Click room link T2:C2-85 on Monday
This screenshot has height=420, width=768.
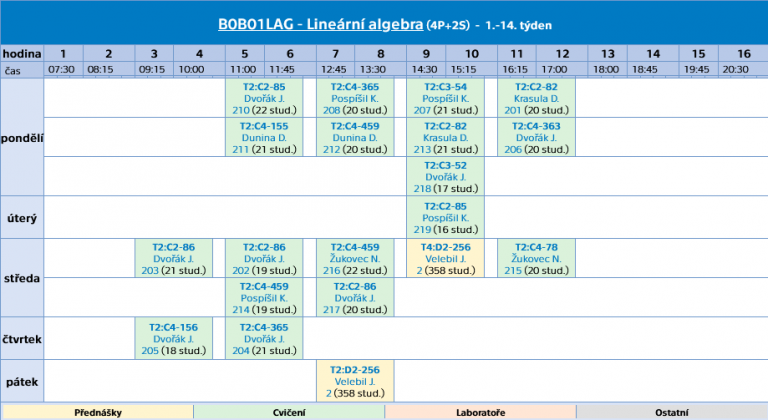(x=264, y=87)
